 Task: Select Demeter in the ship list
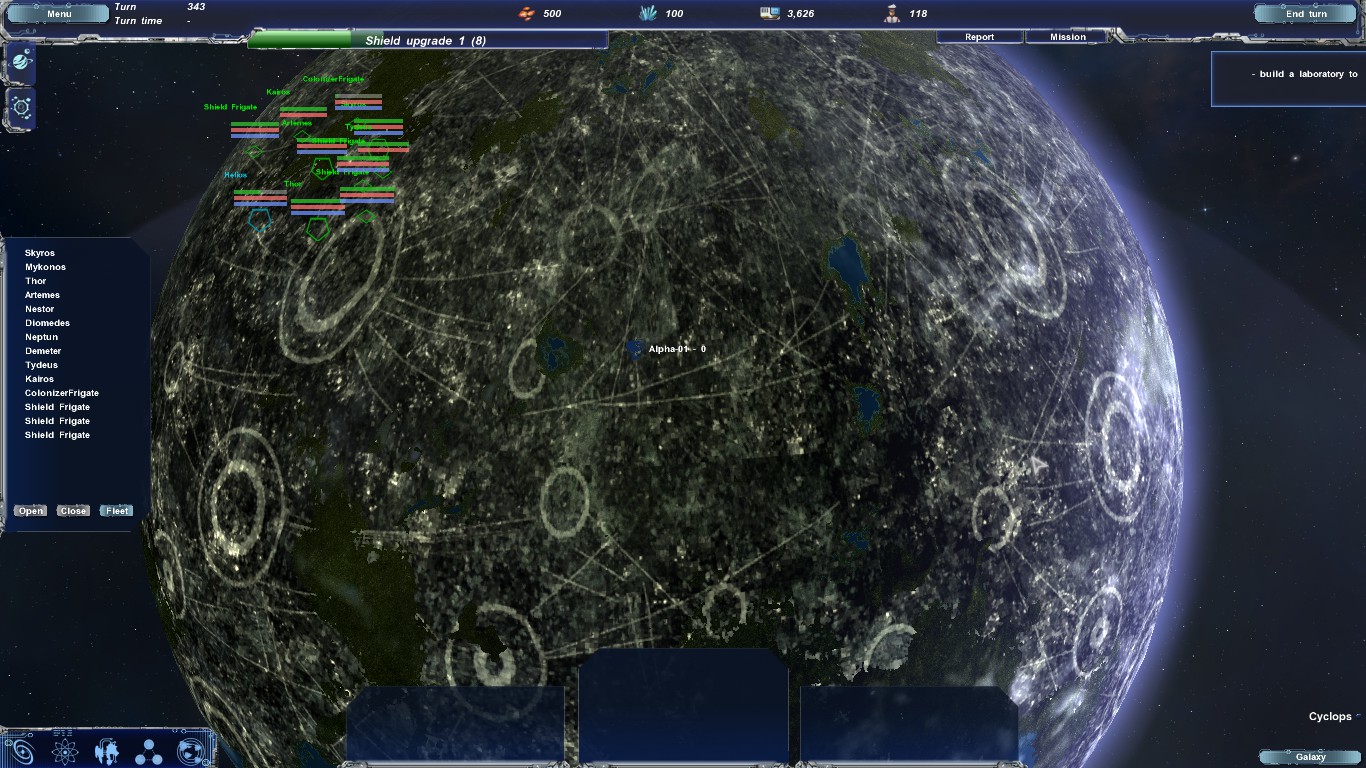43,351
